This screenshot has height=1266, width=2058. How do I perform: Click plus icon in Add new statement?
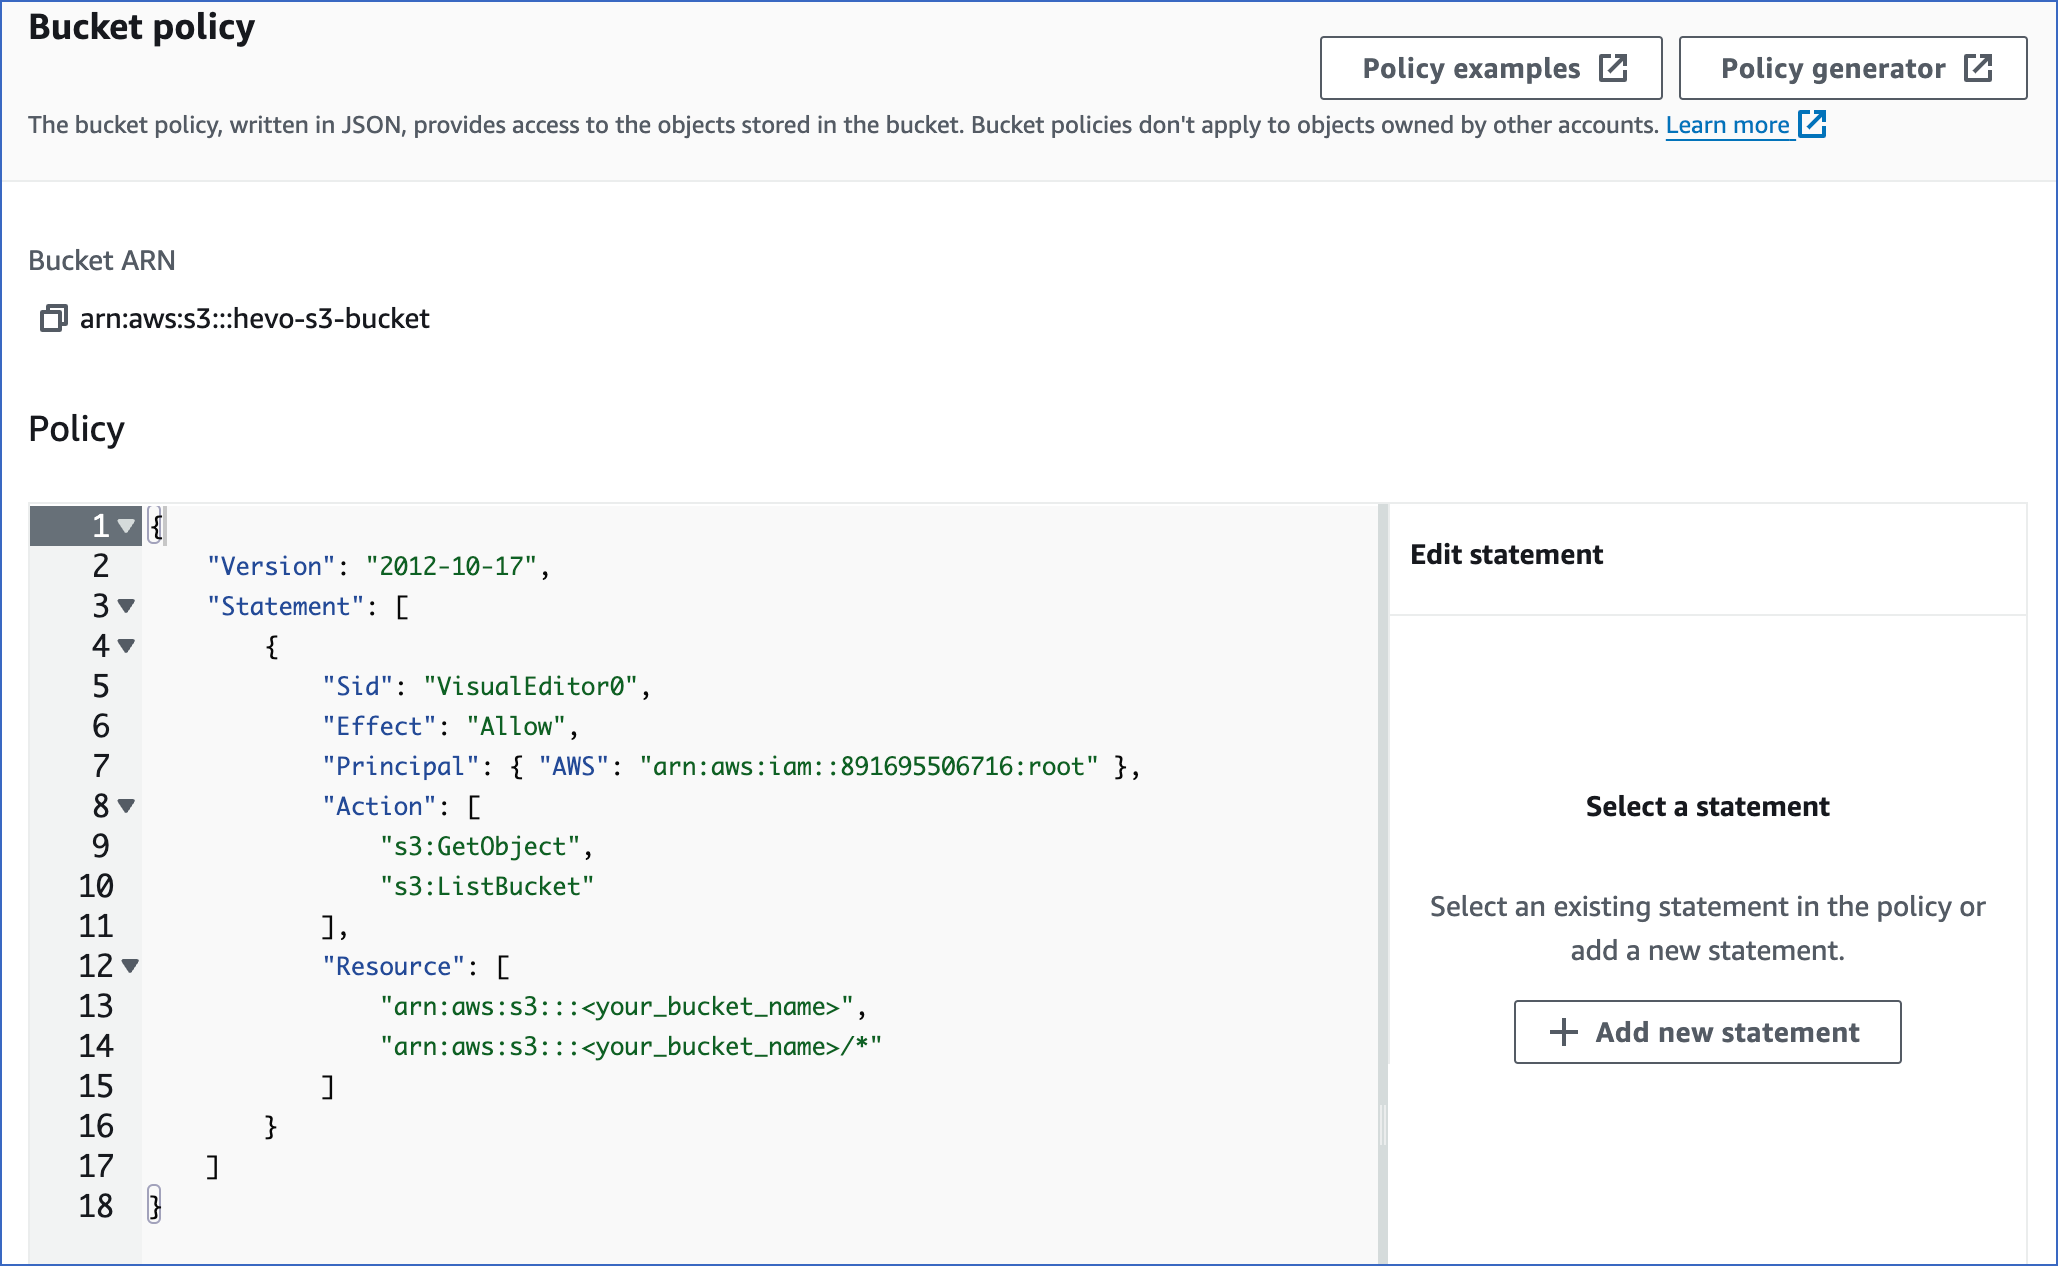pyautogui.click(x=1564, y=1032)
